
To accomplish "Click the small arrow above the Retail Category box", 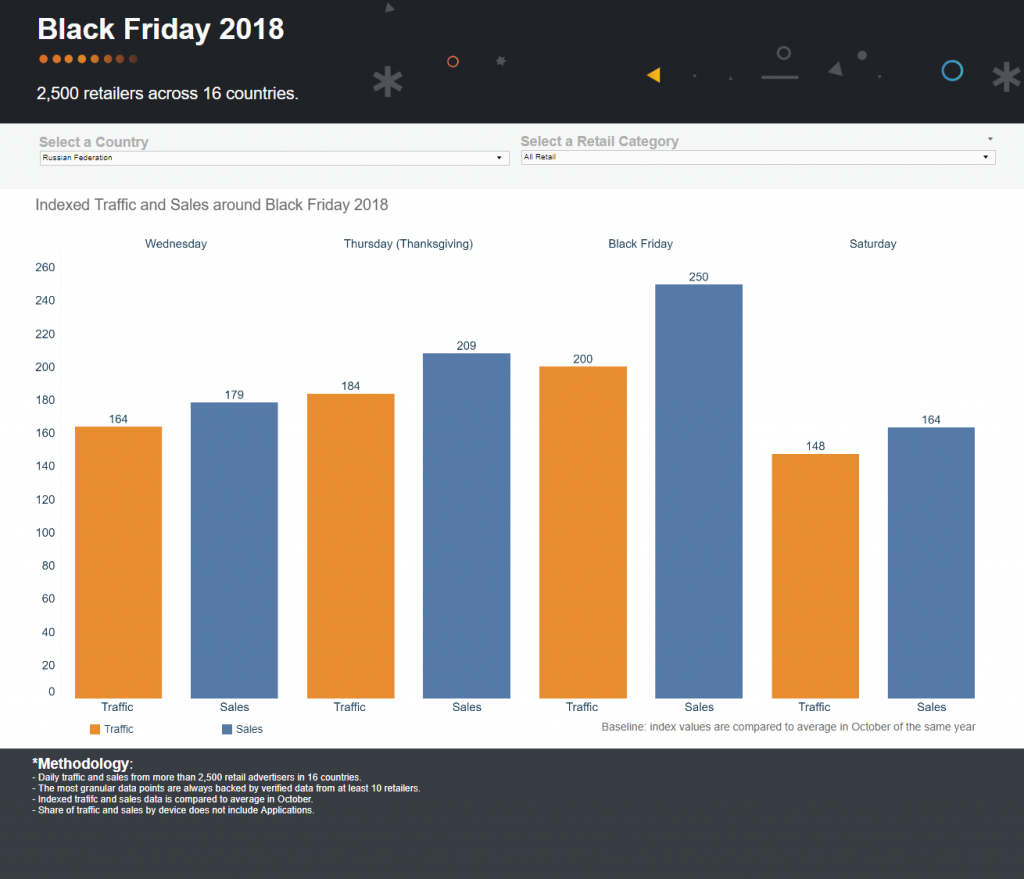I will 990,139.
